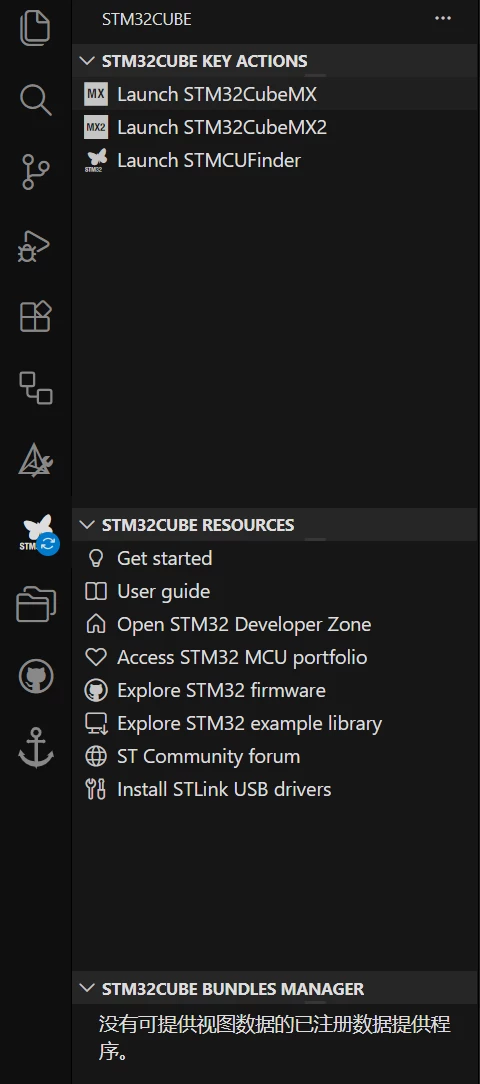480x1084 pixels.
Task: Click the MX2 icon beside Launch STM32CubeMX2
Action: click(96, 127)
